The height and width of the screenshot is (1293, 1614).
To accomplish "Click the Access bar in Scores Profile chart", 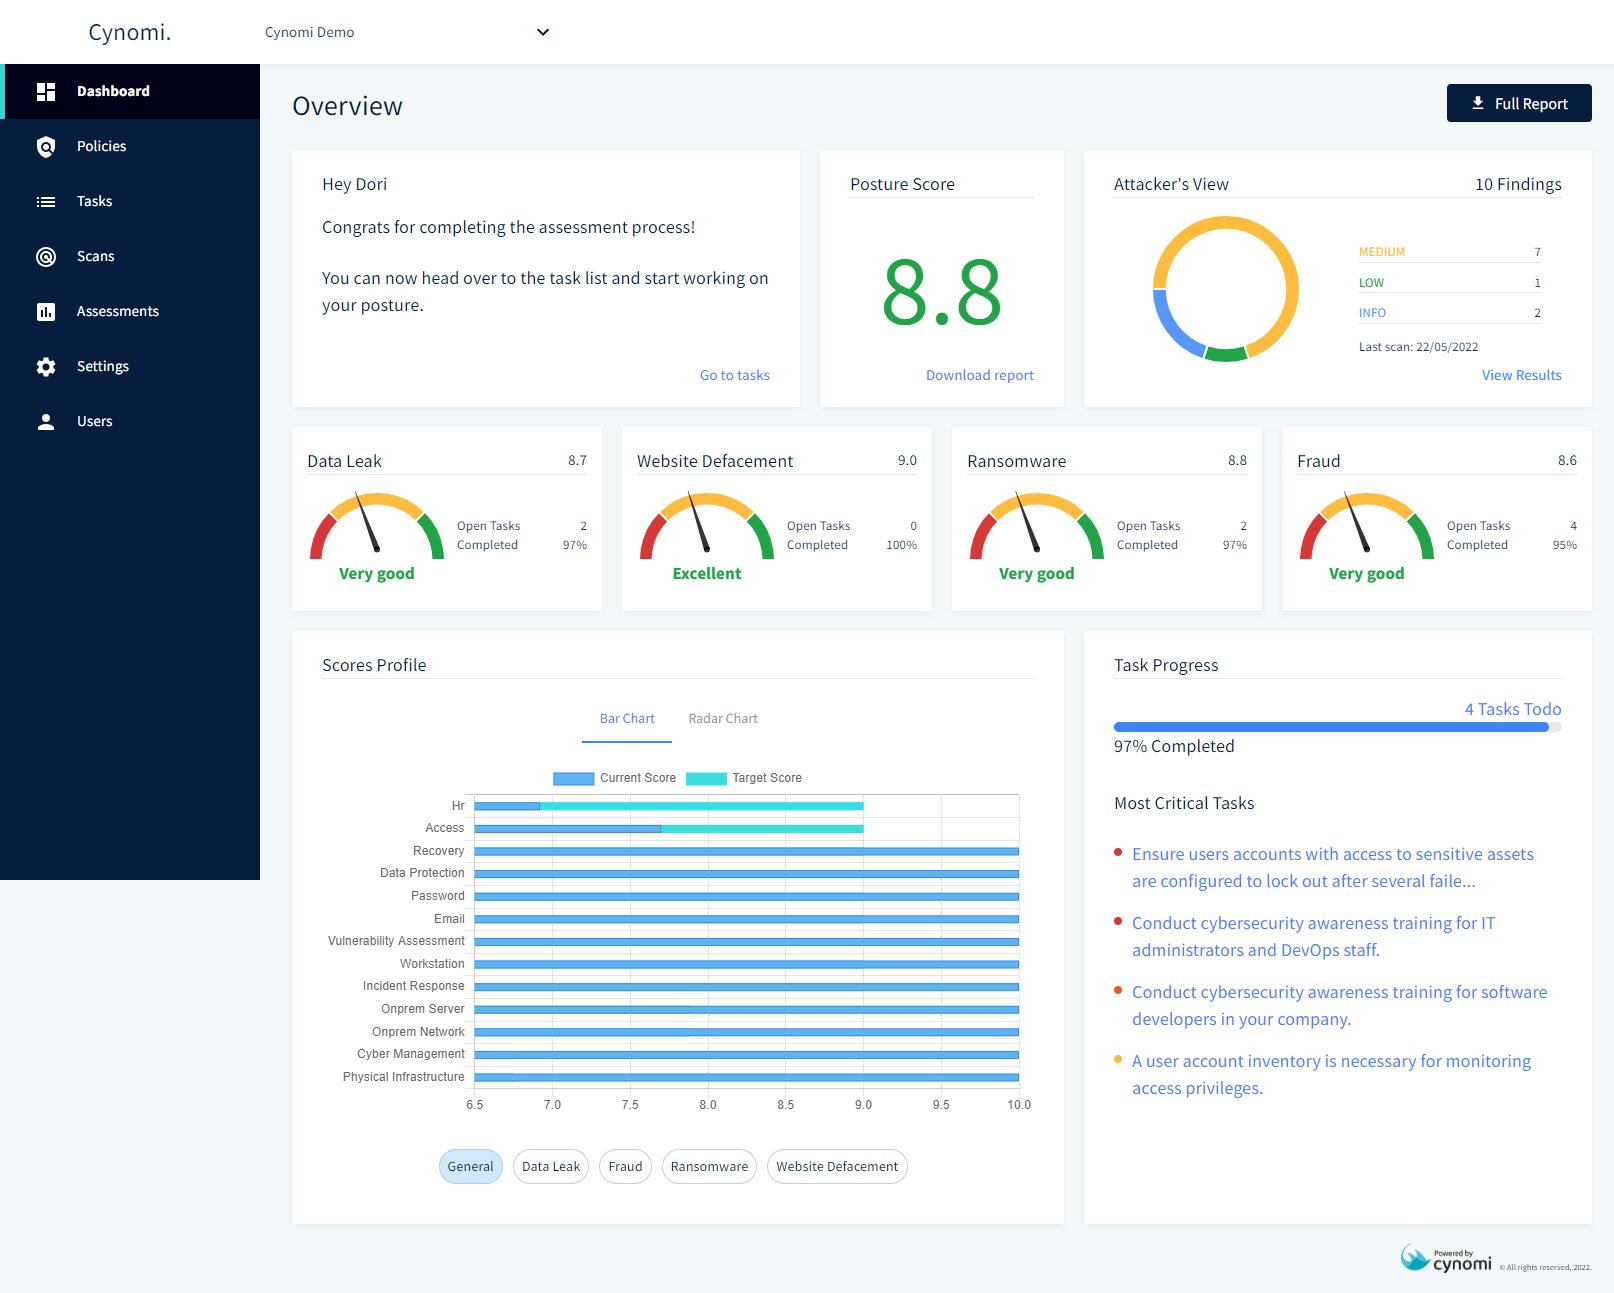I will tap(668, 828).
